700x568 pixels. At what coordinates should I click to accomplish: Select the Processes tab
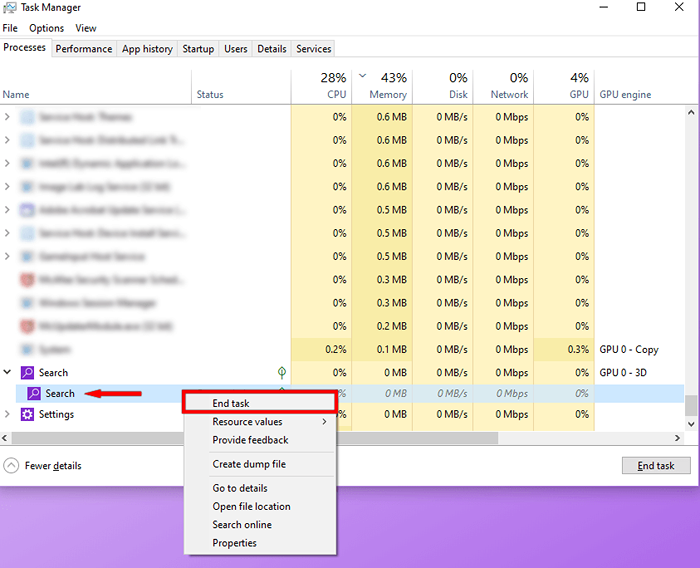pos(25,47)
